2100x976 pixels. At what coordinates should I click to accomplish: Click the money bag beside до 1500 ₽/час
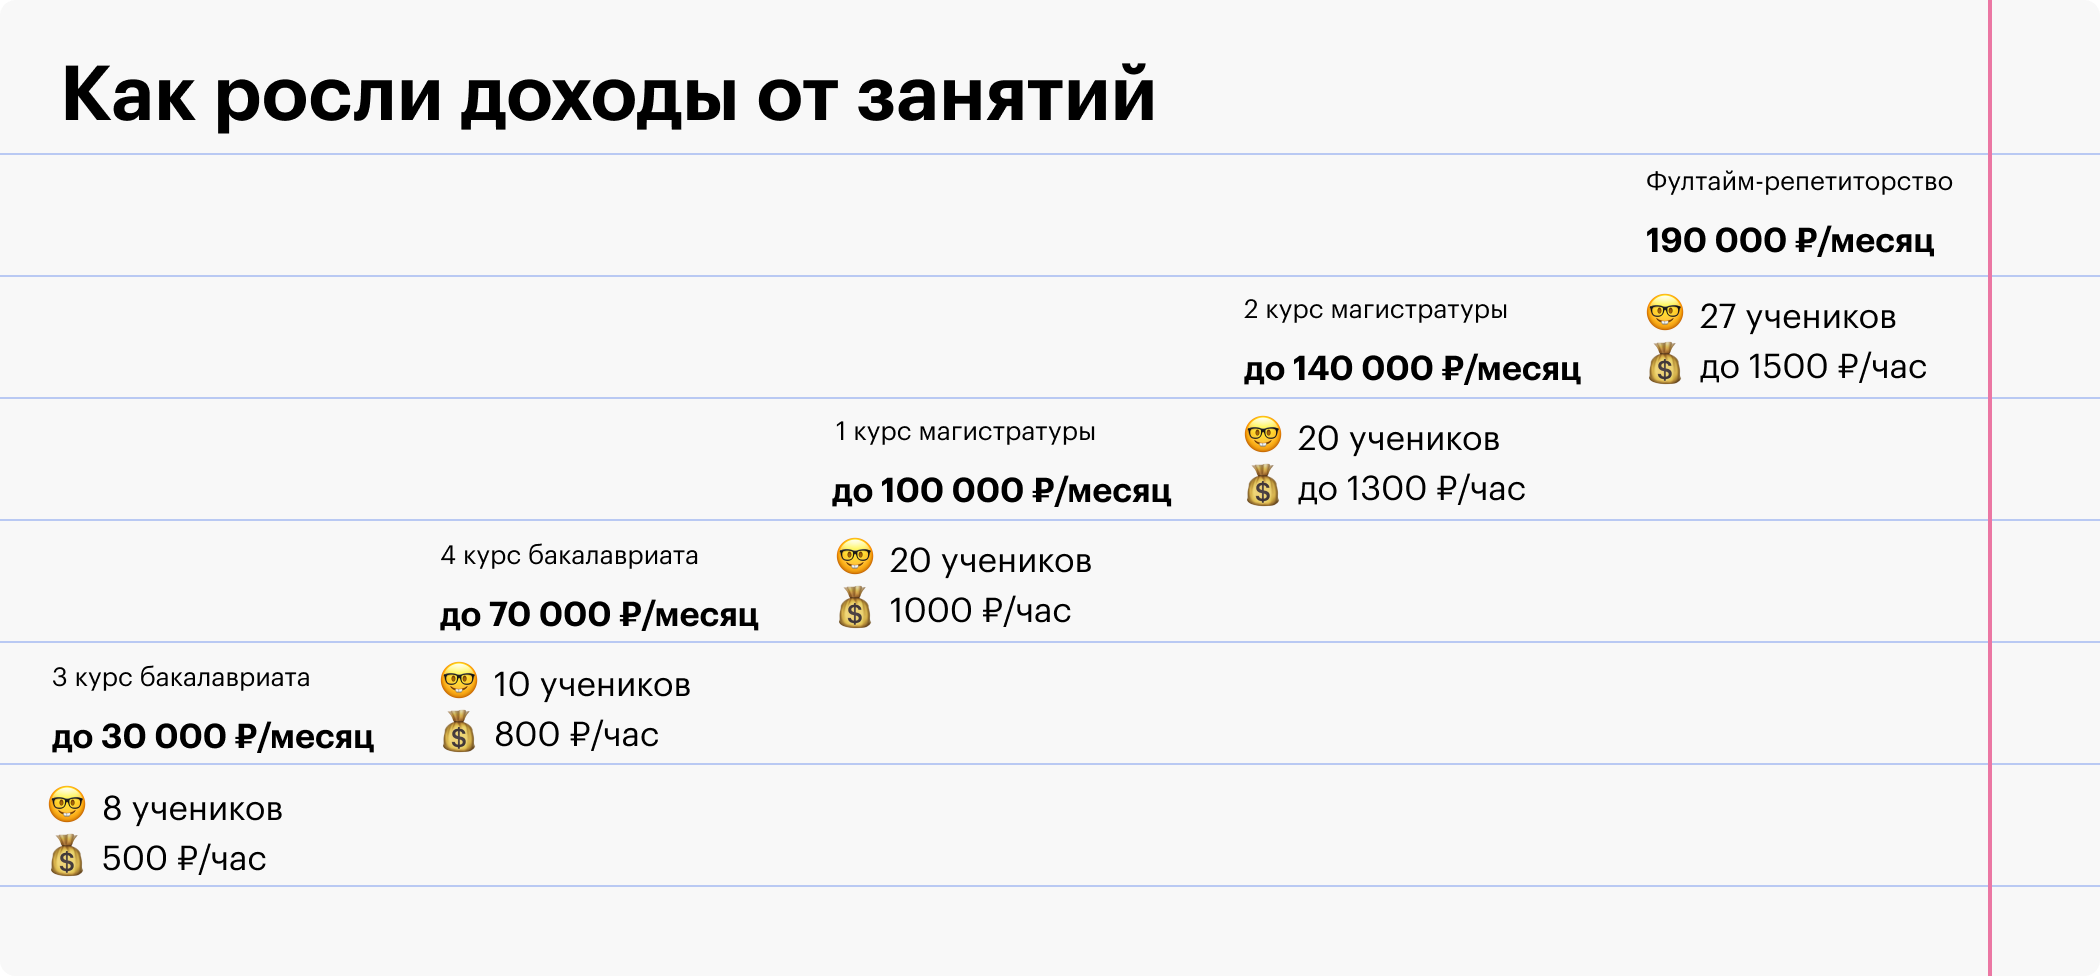pyautogui.click(x=1665, y=364)
